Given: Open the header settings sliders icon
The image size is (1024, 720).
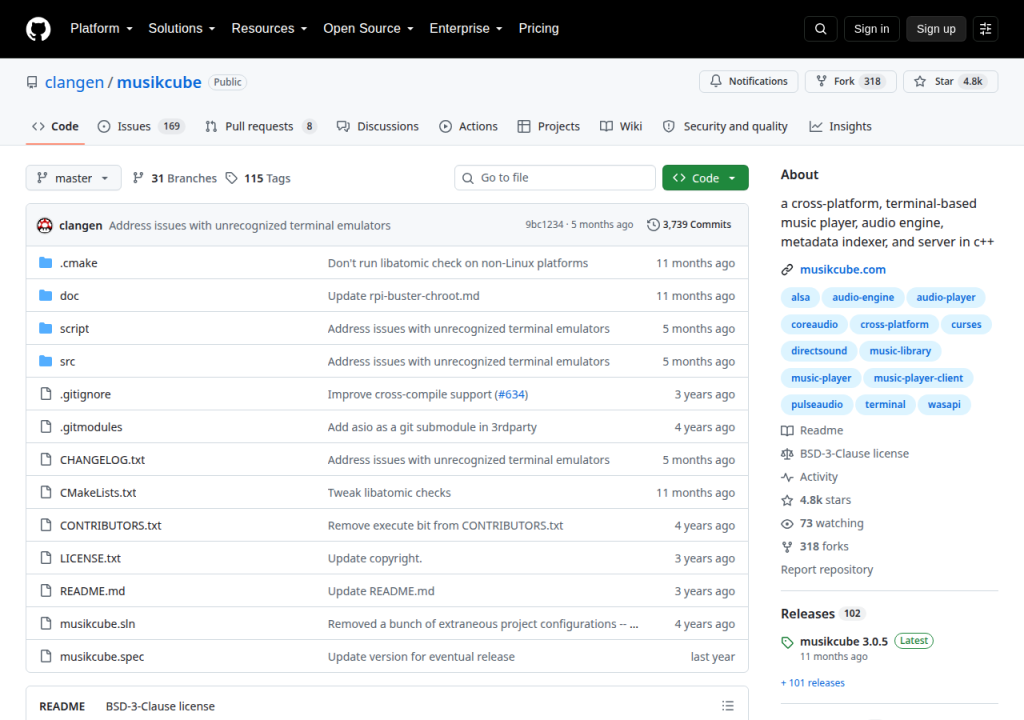Looking at the screenshot, I should coord(985,29).
